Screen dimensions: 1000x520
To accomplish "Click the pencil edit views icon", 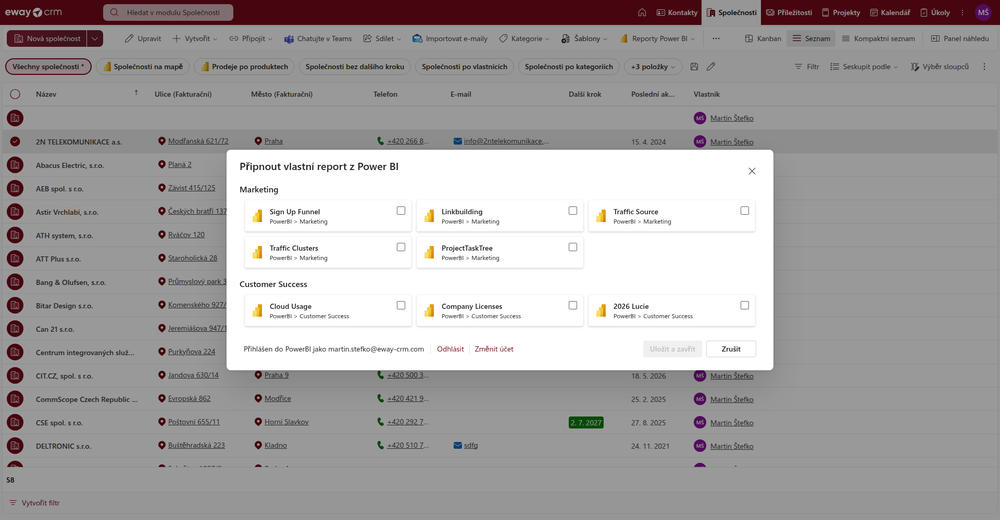I will 711,66.
